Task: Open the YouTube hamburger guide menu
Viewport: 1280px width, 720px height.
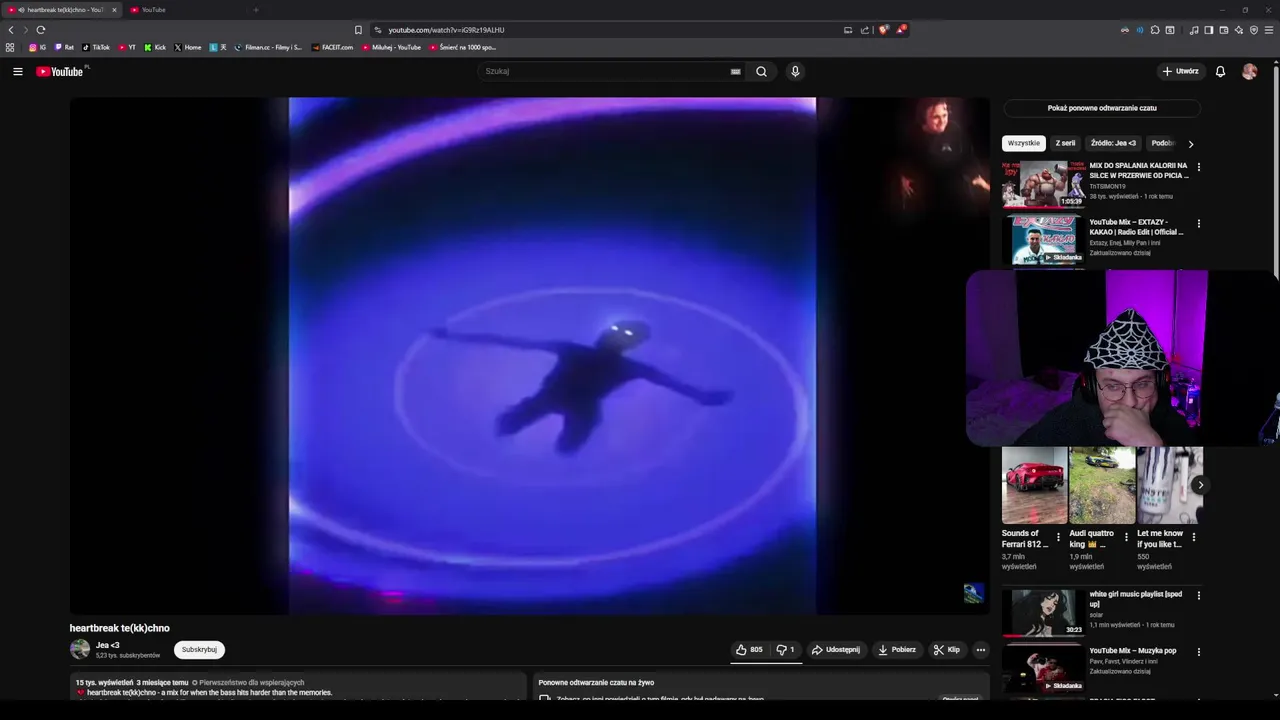Action: [17, 71]
